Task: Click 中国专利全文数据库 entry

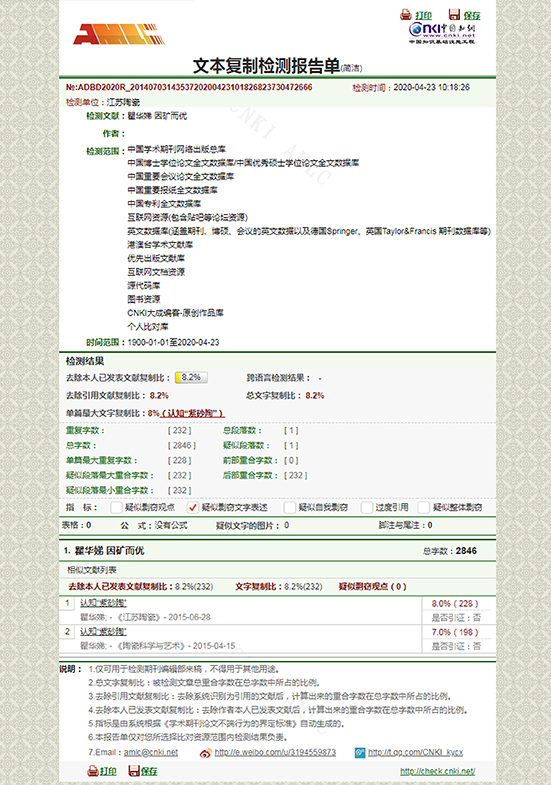Action: 164,204
